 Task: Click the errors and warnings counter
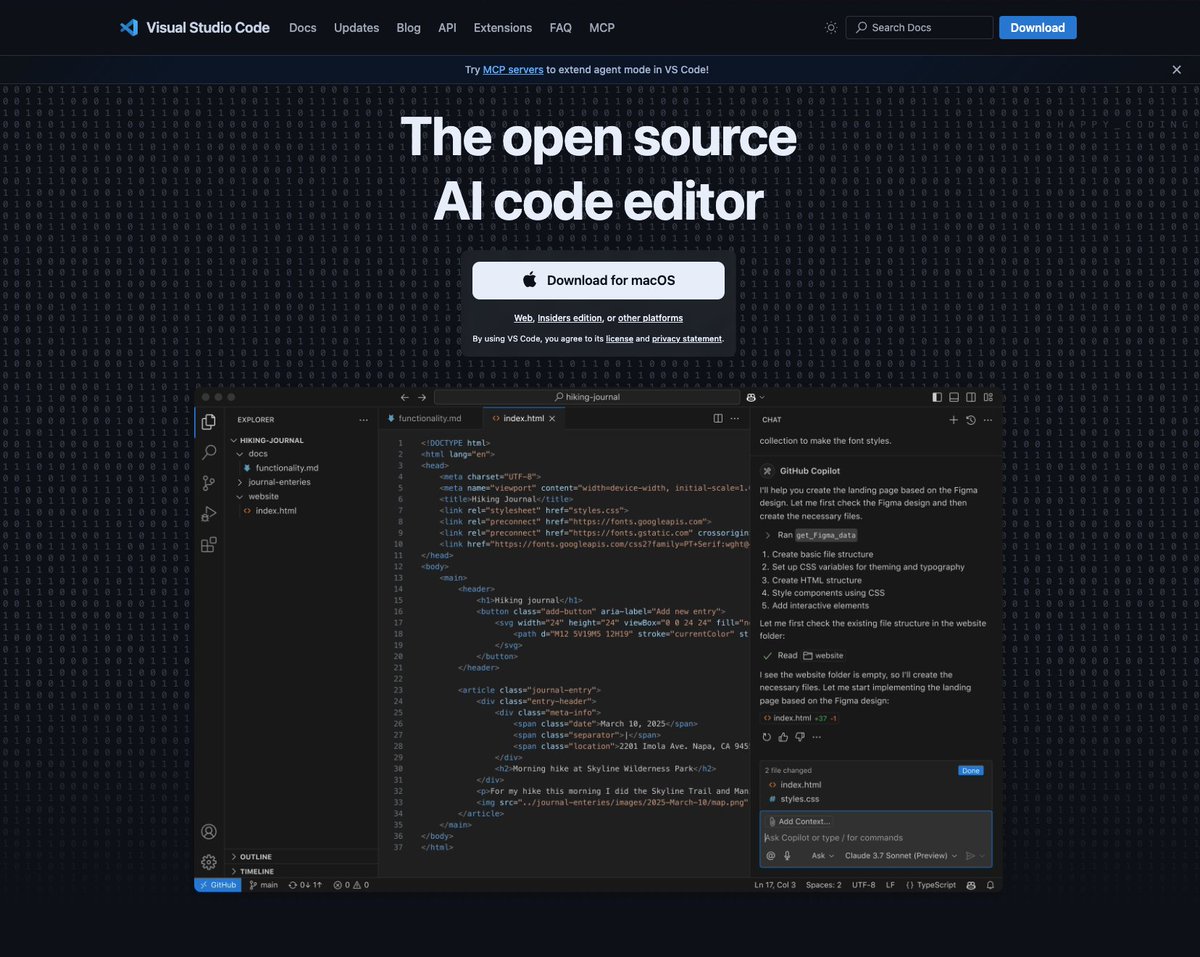tap(351, 885)
